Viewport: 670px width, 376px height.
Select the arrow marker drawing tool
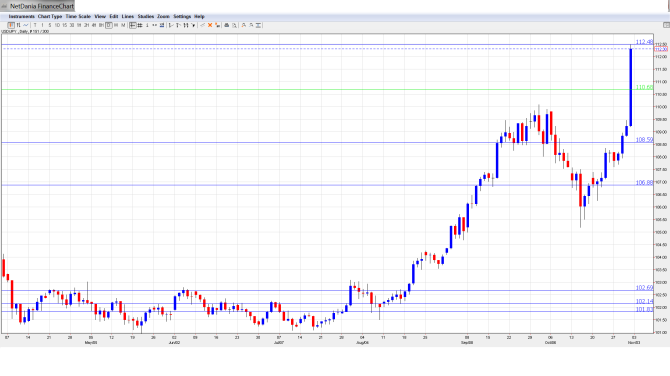(193, 25)
